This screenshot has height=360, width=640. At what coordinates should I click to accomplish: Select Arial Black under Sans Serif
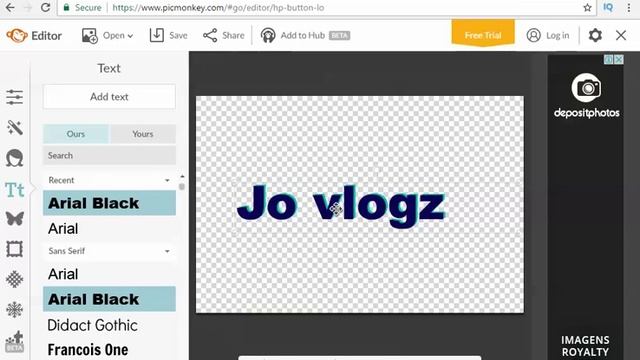109,299
